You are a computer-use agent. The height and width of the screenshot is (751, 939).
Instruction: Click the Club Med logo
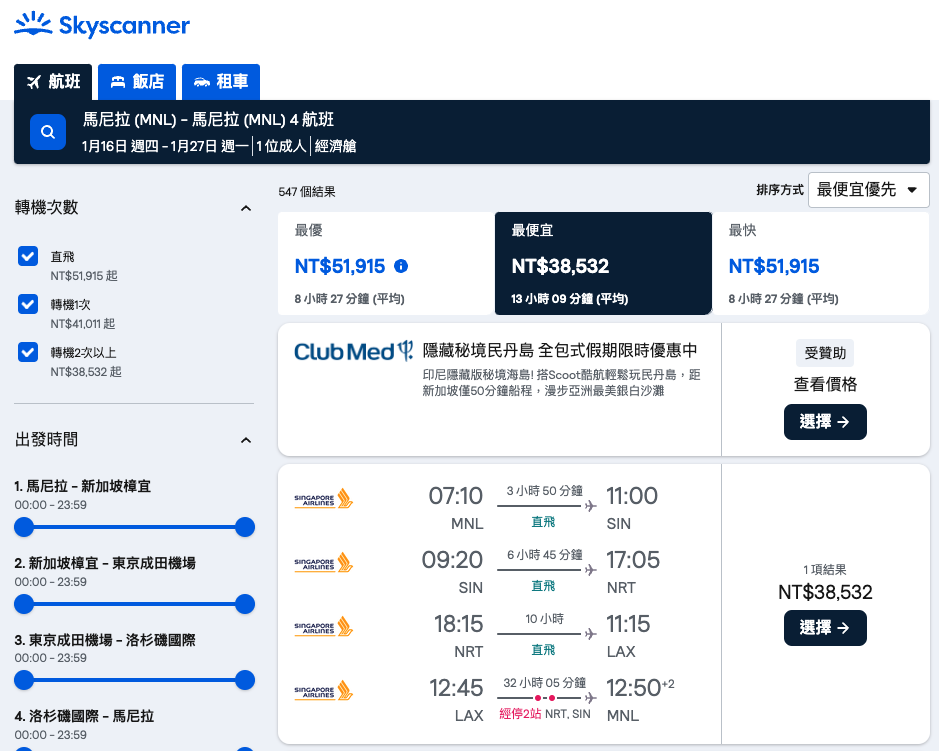pos(353,351)
